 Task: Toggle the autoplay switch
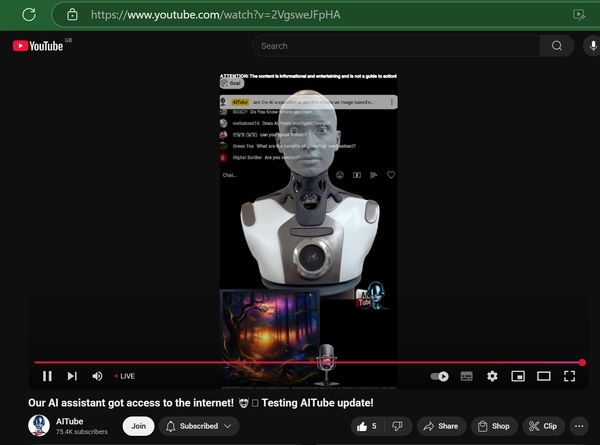click(439, 377)
